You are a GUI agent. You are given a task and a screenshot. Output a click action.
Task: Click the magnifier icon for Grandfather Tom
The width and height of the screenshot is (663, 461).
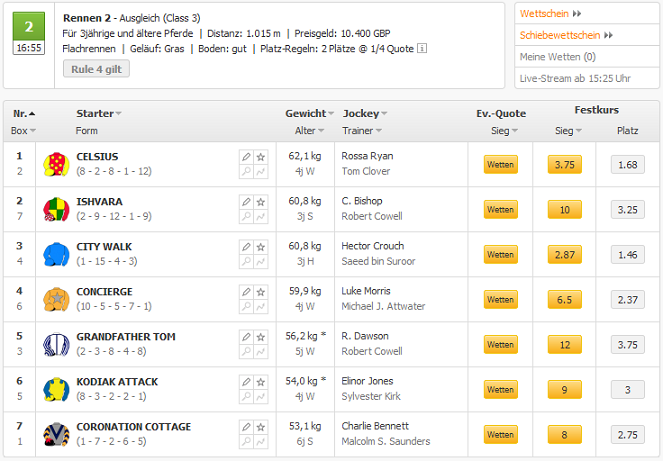coord(246,352)
